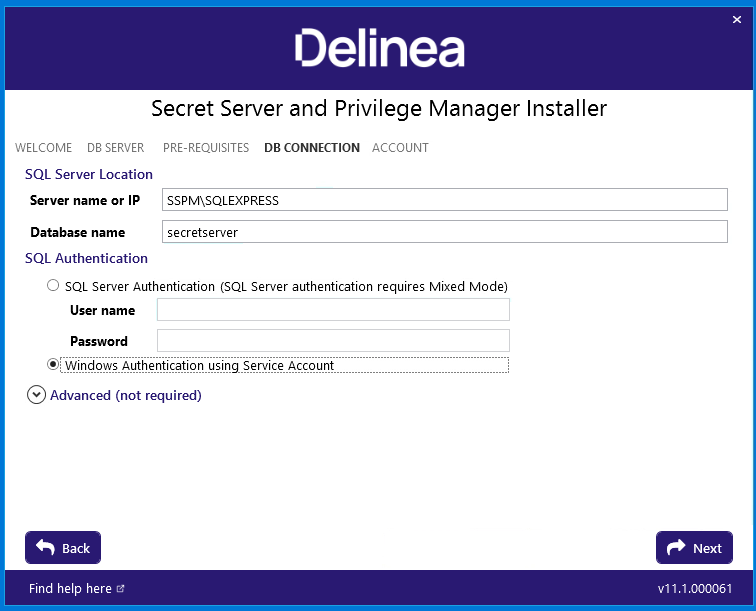
Task: Expand the Advanced chevron circle icon
Action: (36, 395)
